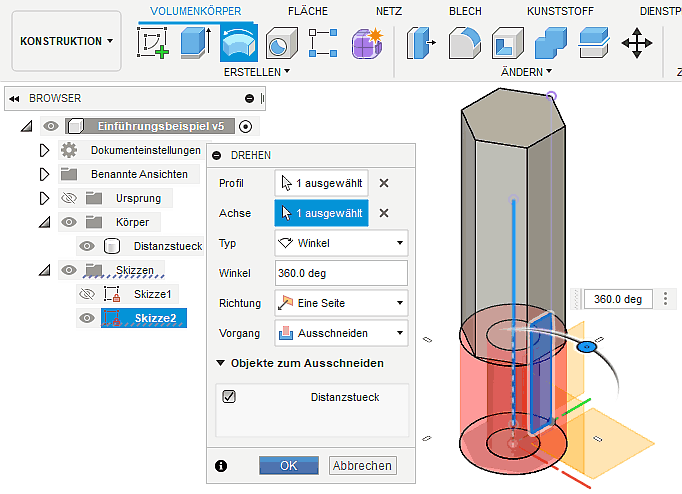Clear the Profil selection with X
Screen dimensions: 682x494
[384, 183]
